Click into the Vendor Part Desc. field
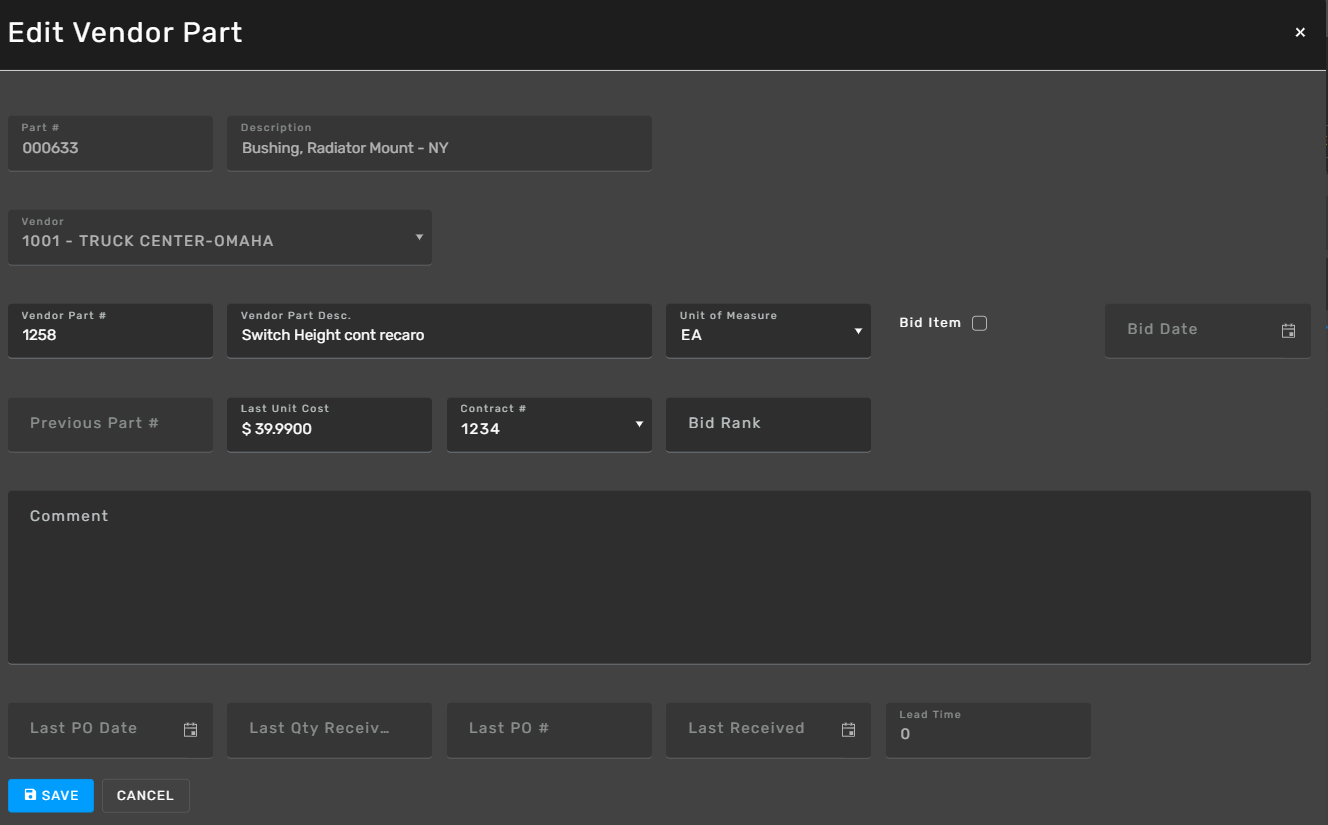The height and width of the screenshot is (825, 1328). tap(439, 330)
